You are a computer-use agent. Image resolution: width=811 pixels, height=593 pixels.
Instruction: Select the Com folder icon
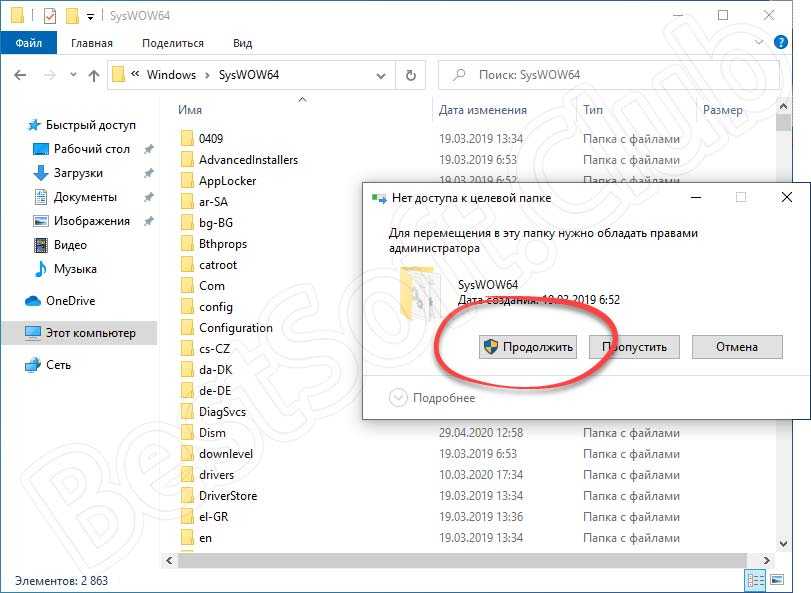(x=187, y=286)
